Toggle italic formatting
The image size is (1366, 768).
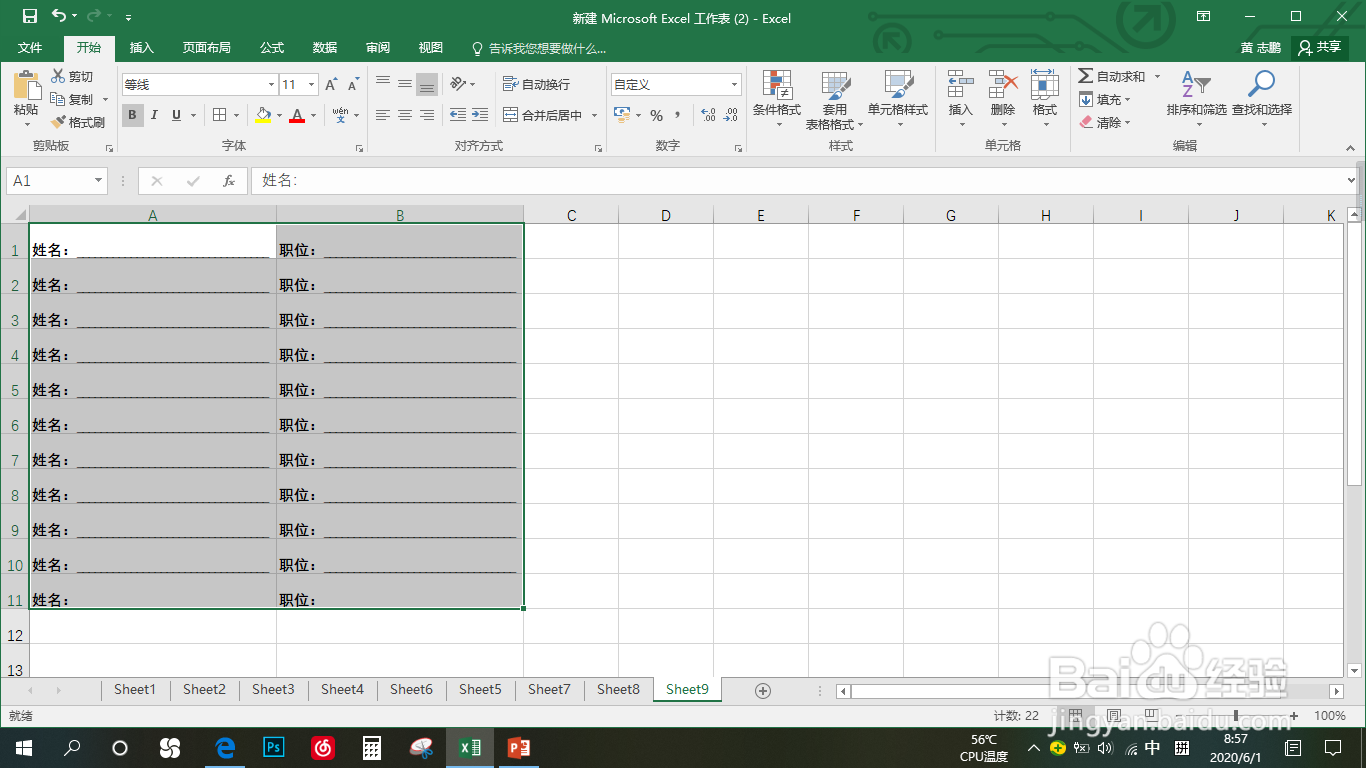pos(154,115)
